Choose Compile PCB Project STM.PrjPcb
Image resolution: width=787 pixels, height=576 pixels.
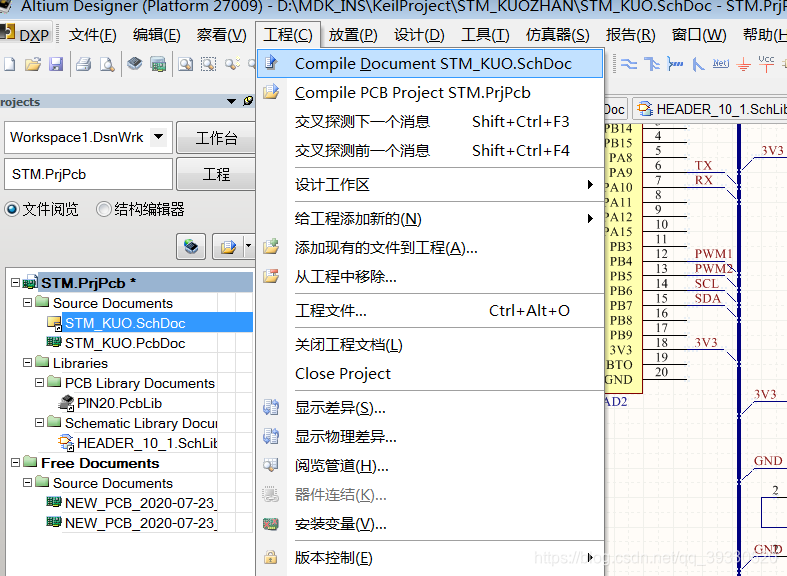(431, 92)
